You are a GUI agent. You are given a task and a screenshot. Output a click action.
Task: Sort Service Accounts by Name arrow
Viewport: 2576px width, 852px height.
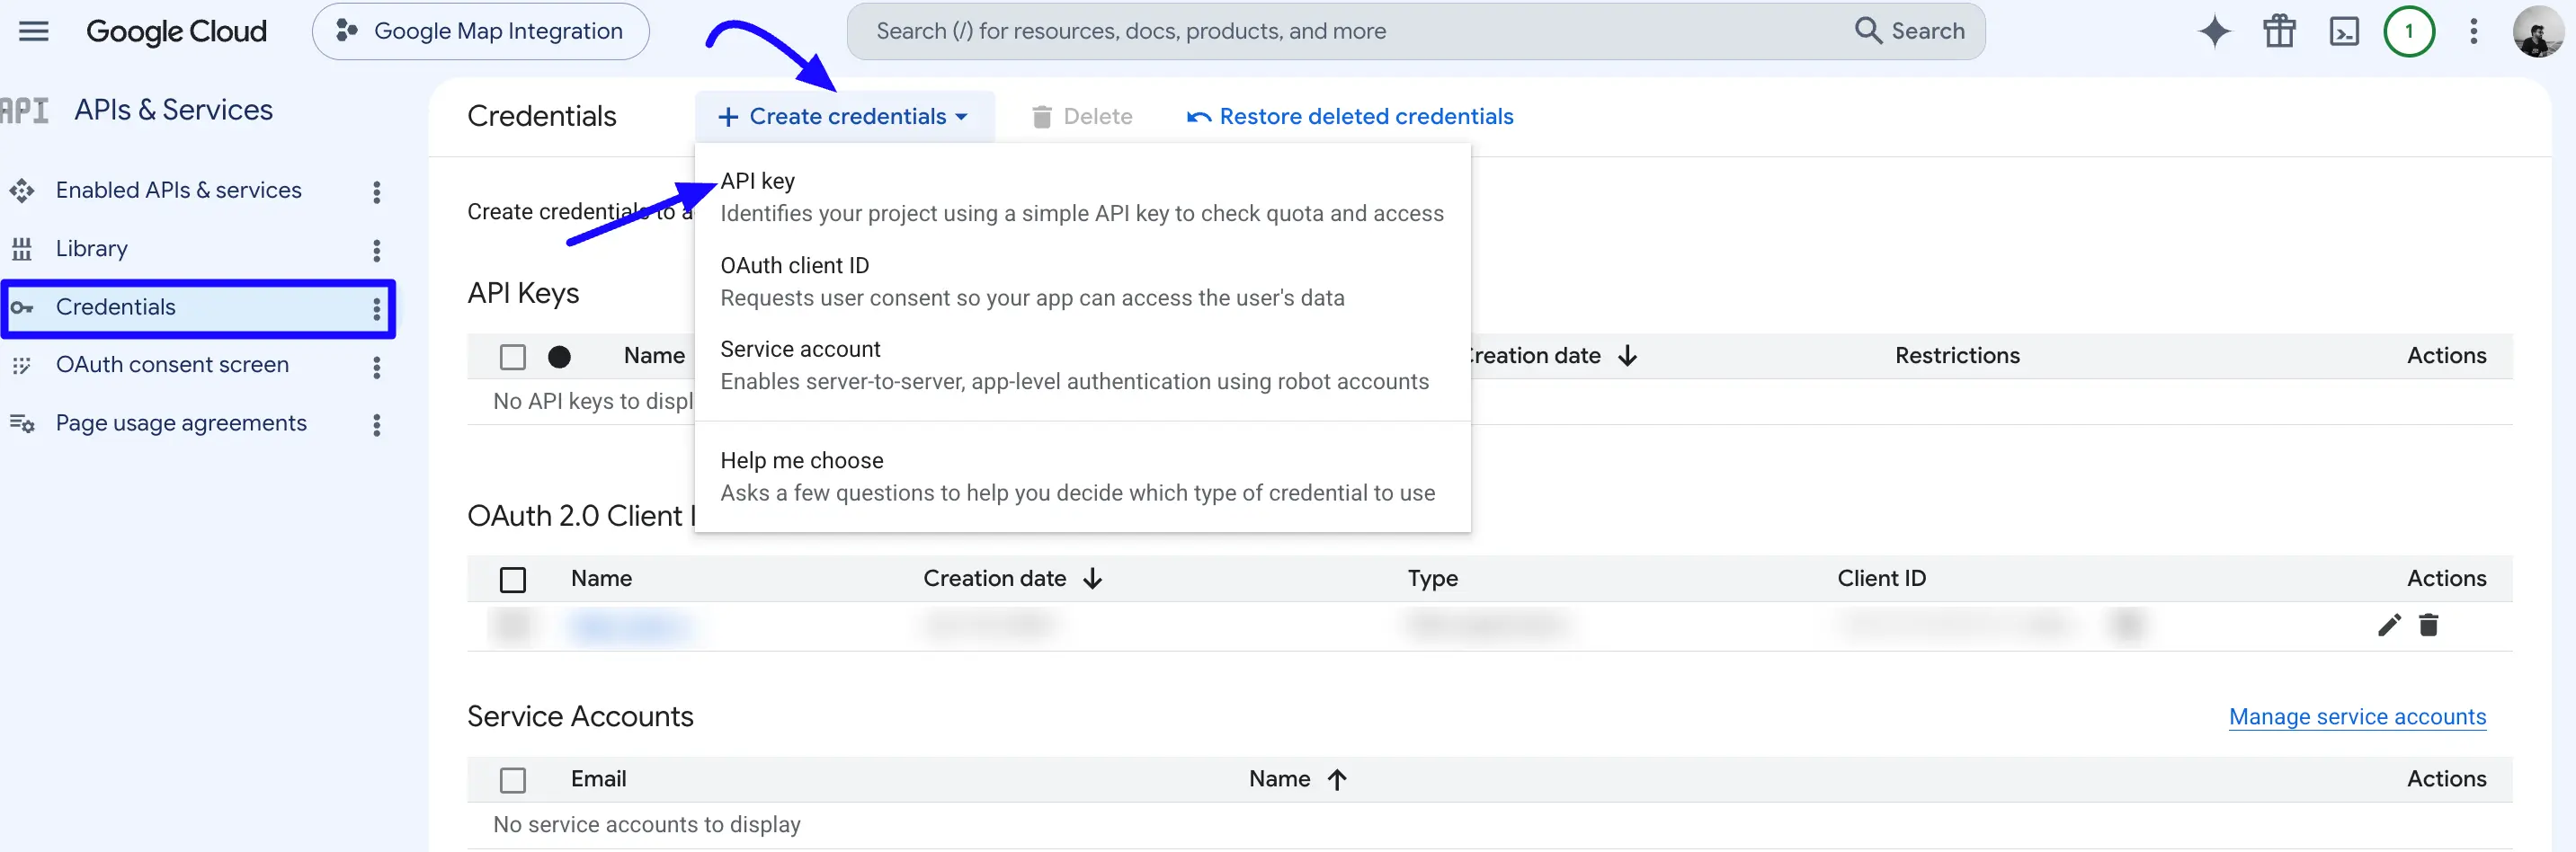coord(1337,779)
